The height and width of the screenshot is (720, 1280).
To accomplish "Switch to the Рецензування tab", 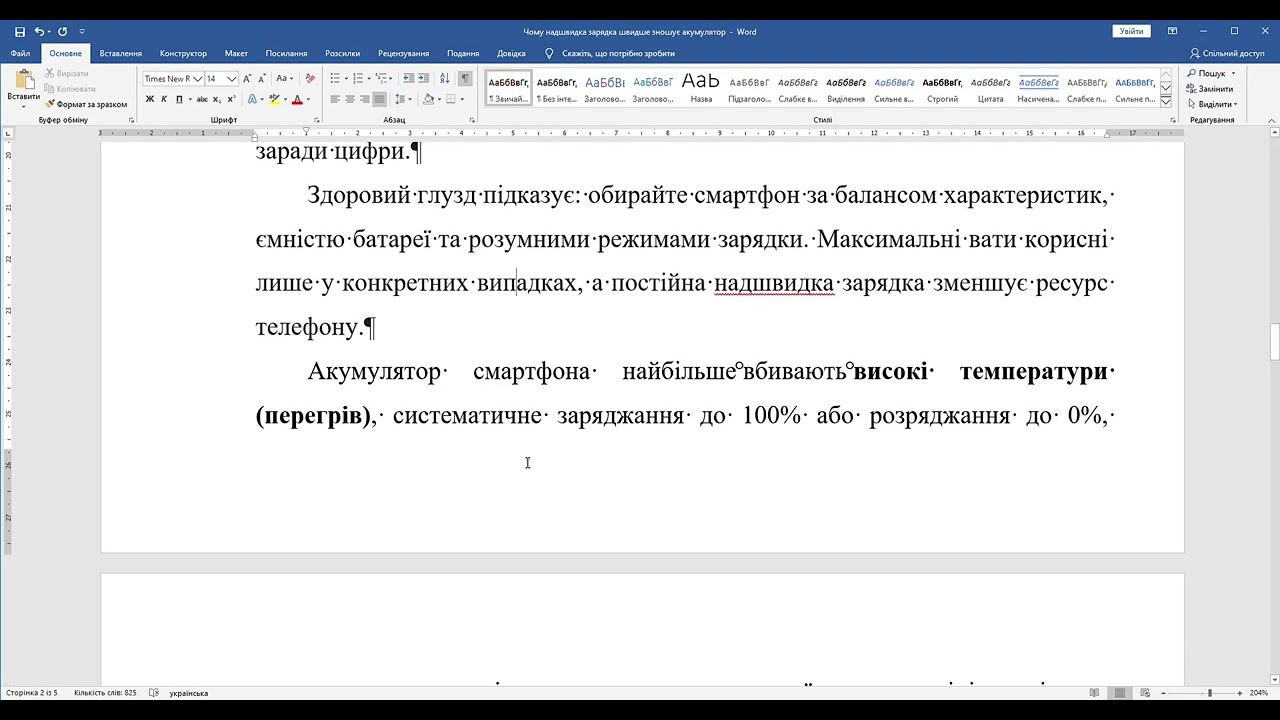I will pos(403,53).
